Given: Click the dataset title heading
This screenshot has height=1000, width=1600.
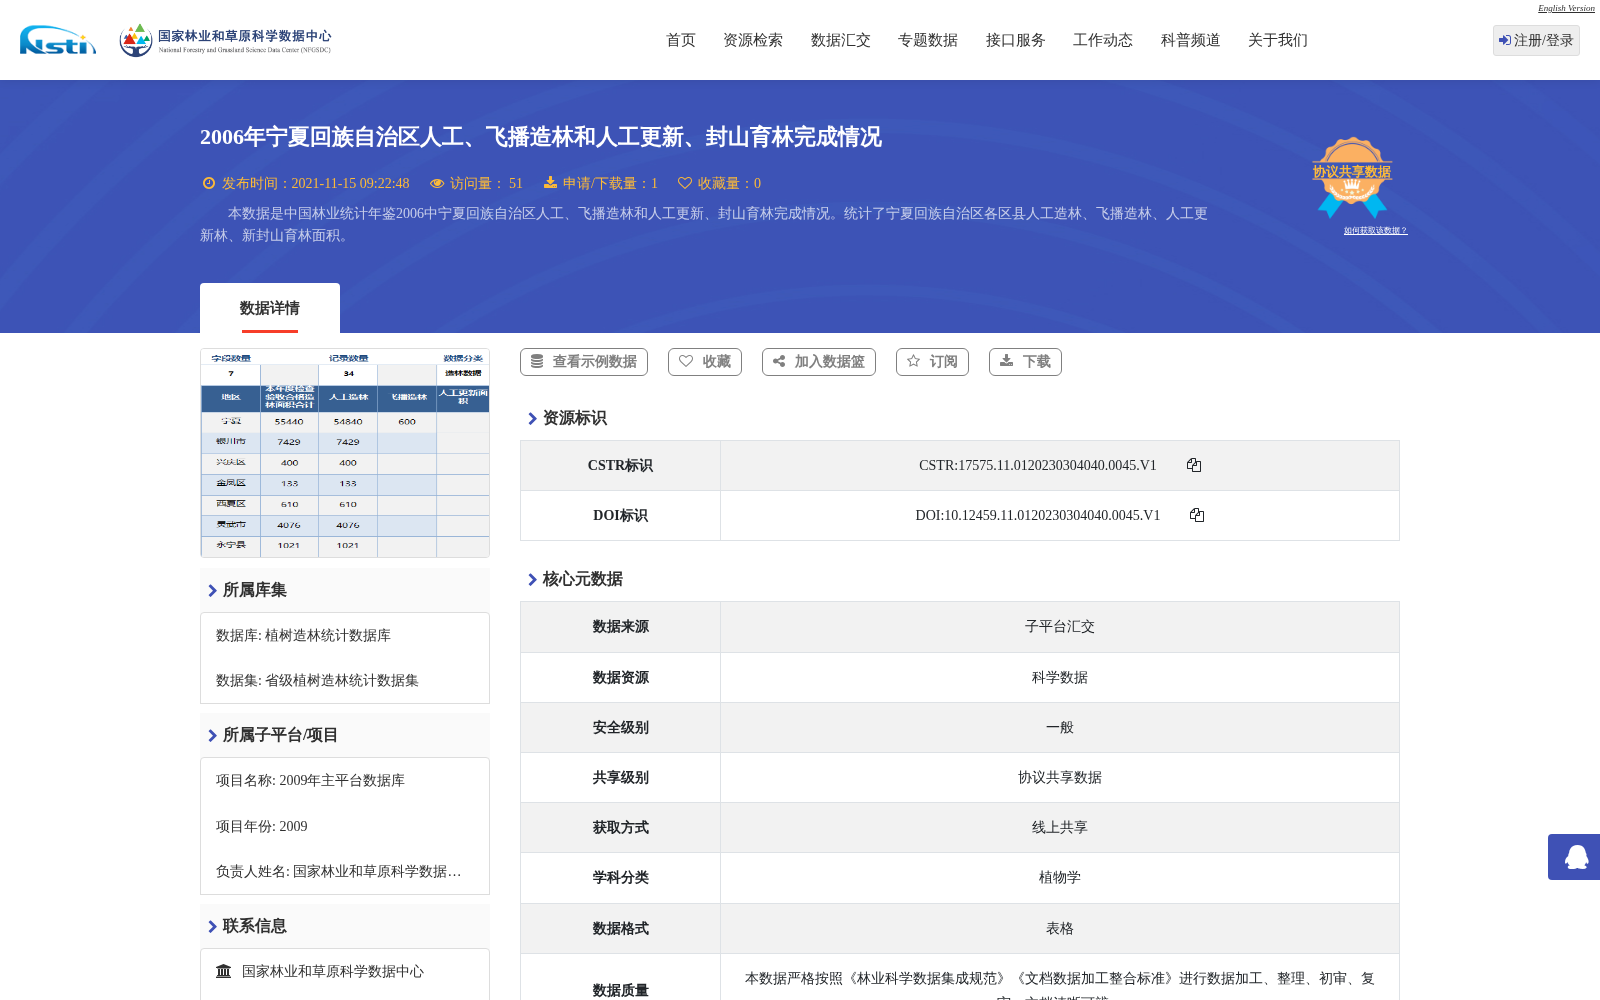Looking at the screenshot, I should pyautogui.click(x=541, y=137).
